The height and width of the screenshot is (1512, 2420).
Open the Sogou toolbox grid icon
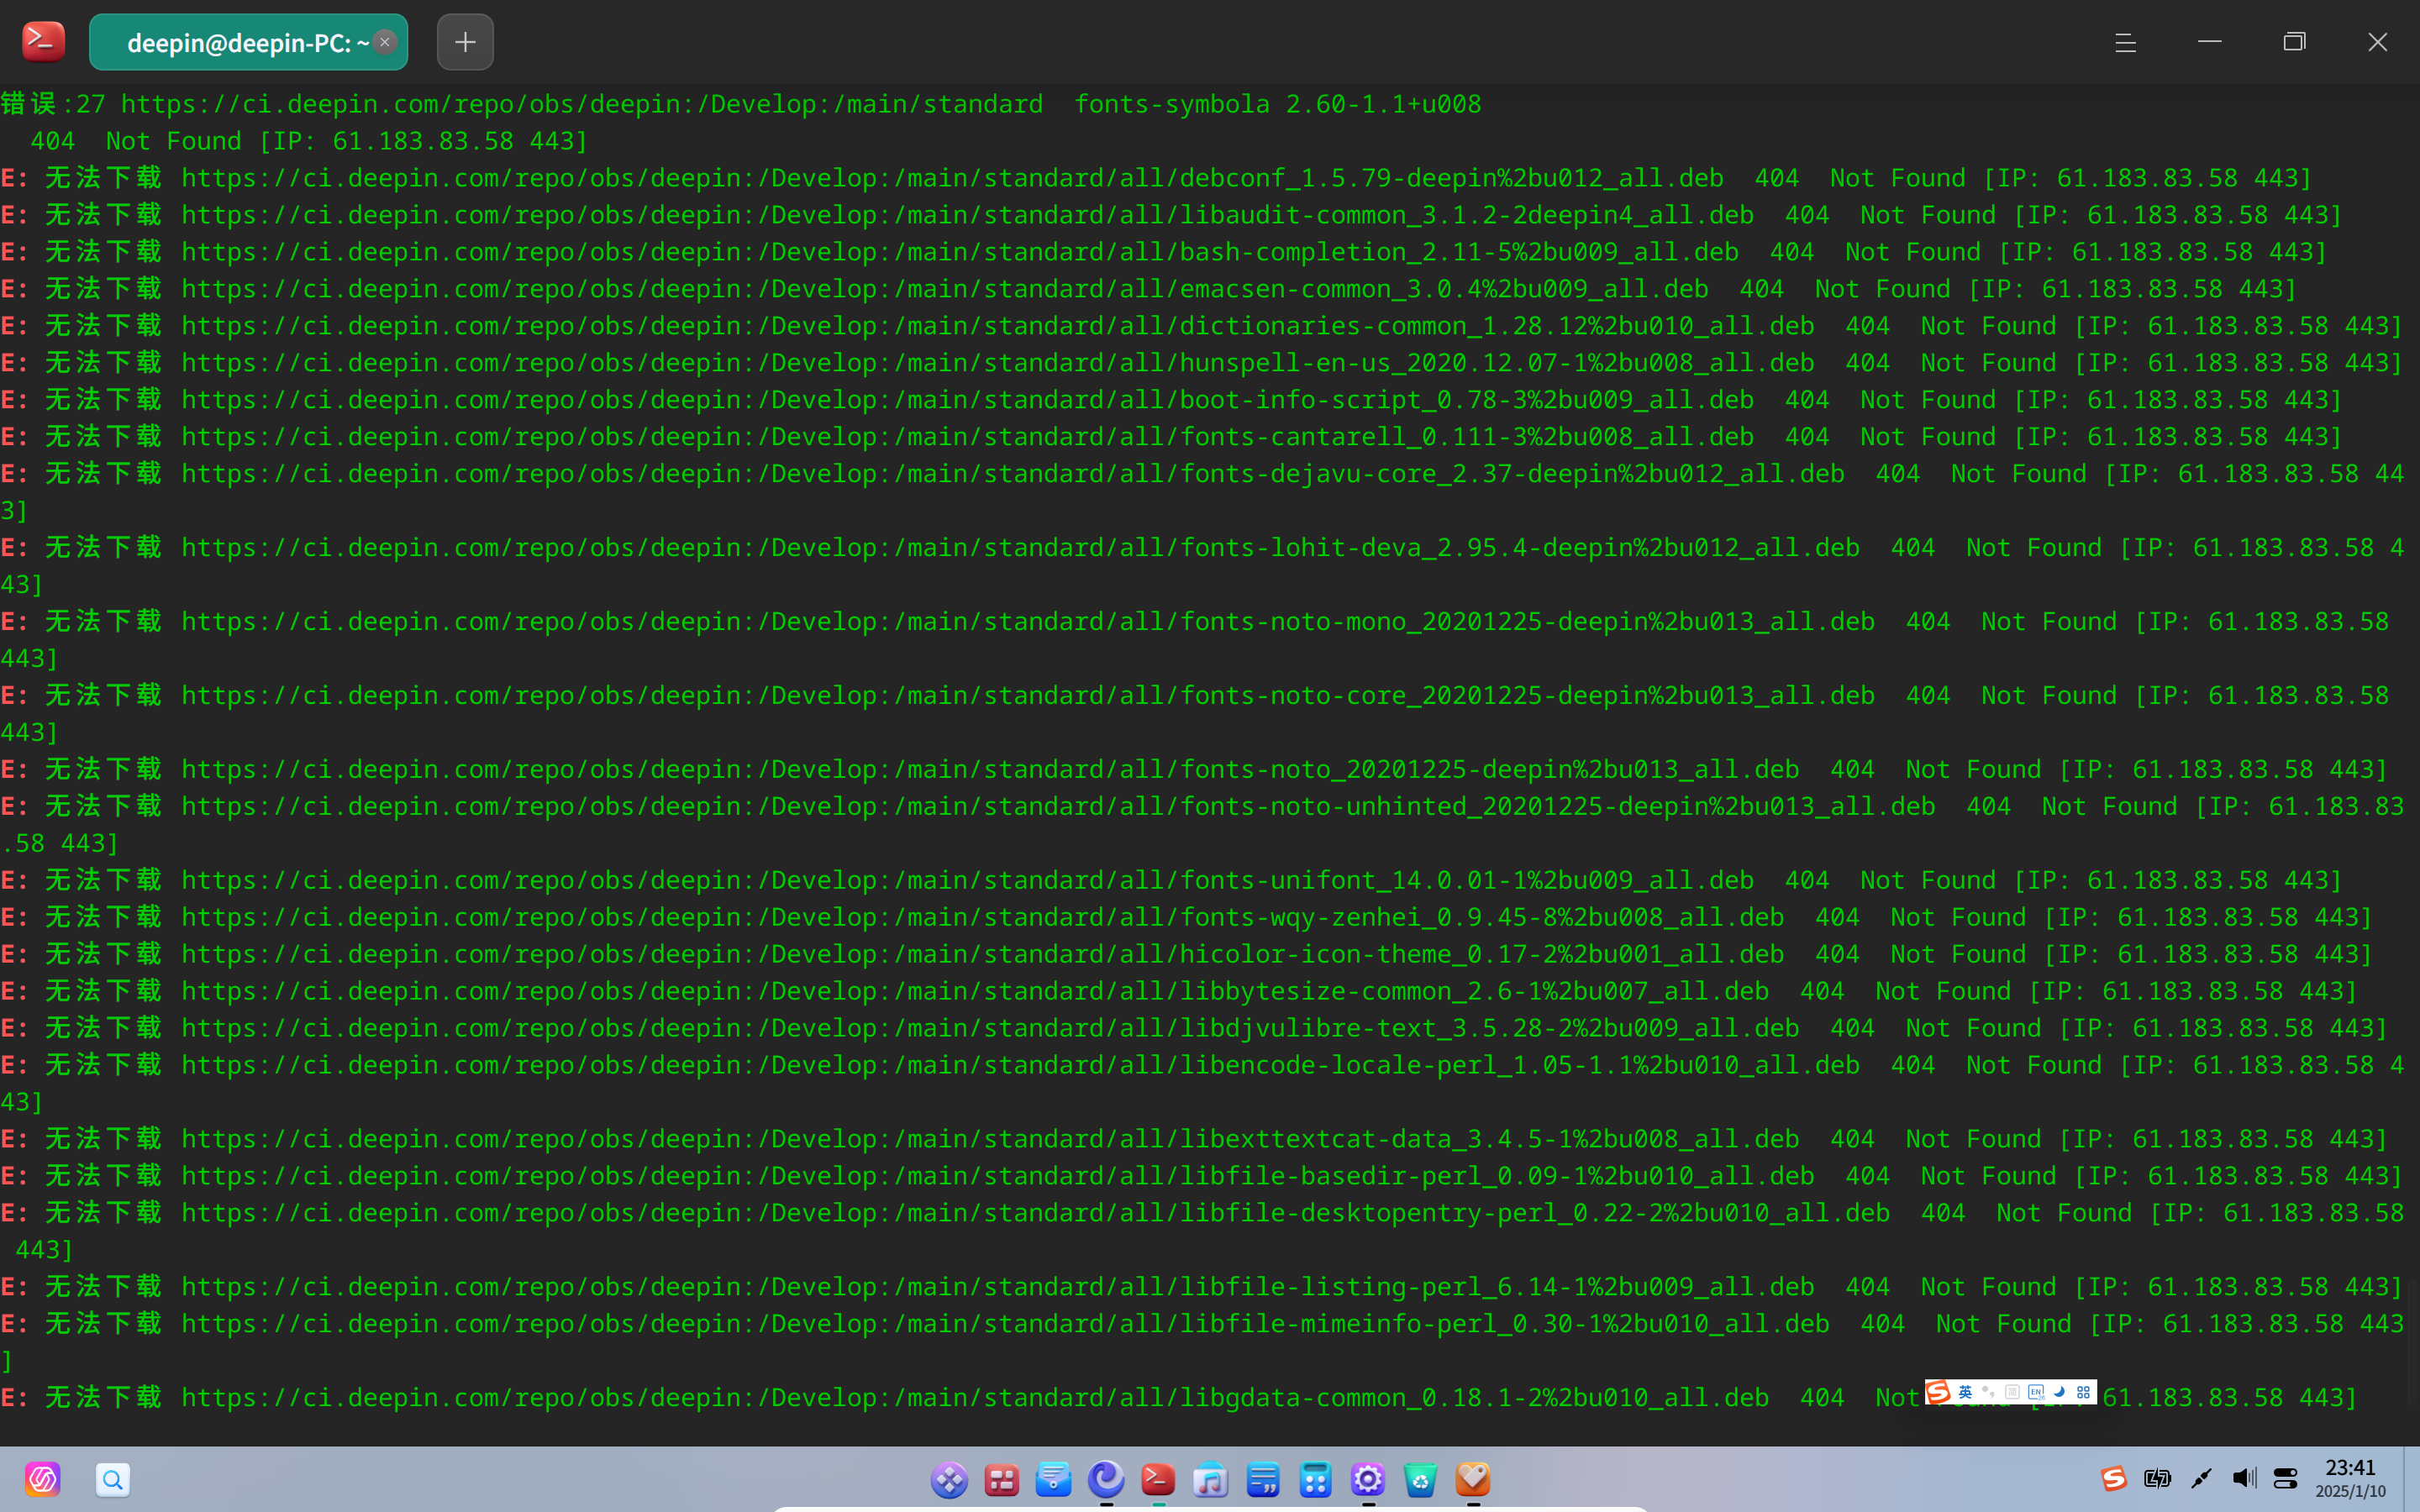2083,1392
